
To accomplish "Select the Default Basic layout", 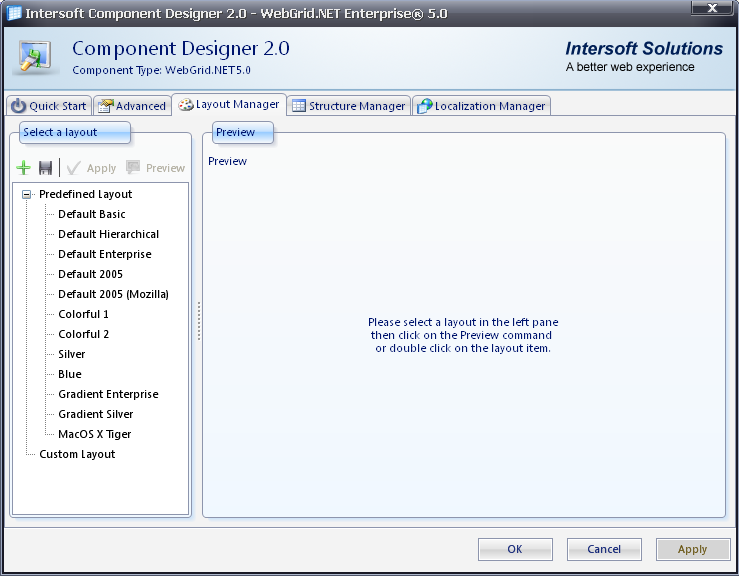I will click(x=92, y=214).
